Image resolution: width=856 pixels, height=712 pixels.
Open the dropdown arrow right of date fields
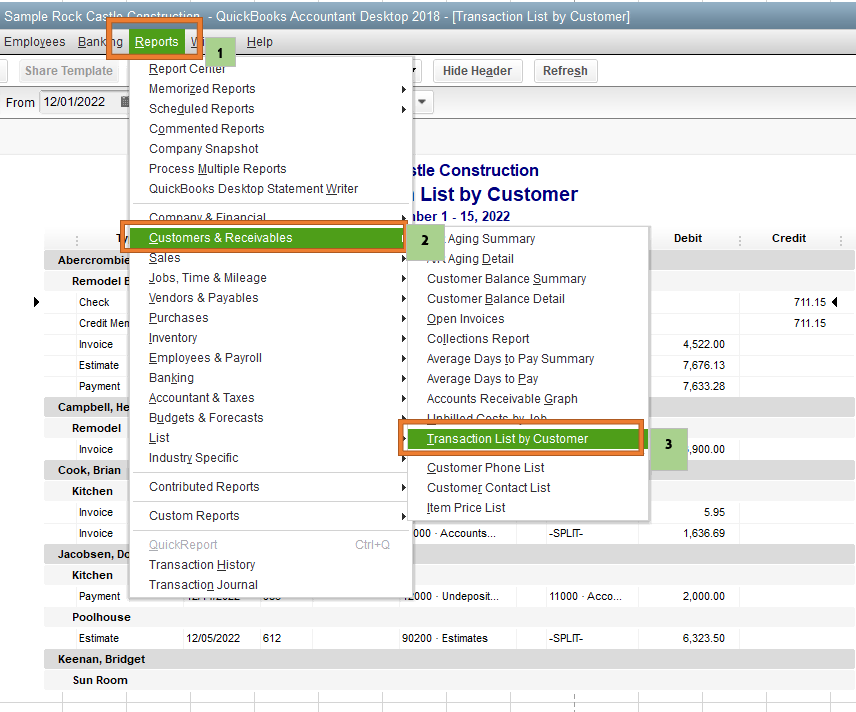422,102
